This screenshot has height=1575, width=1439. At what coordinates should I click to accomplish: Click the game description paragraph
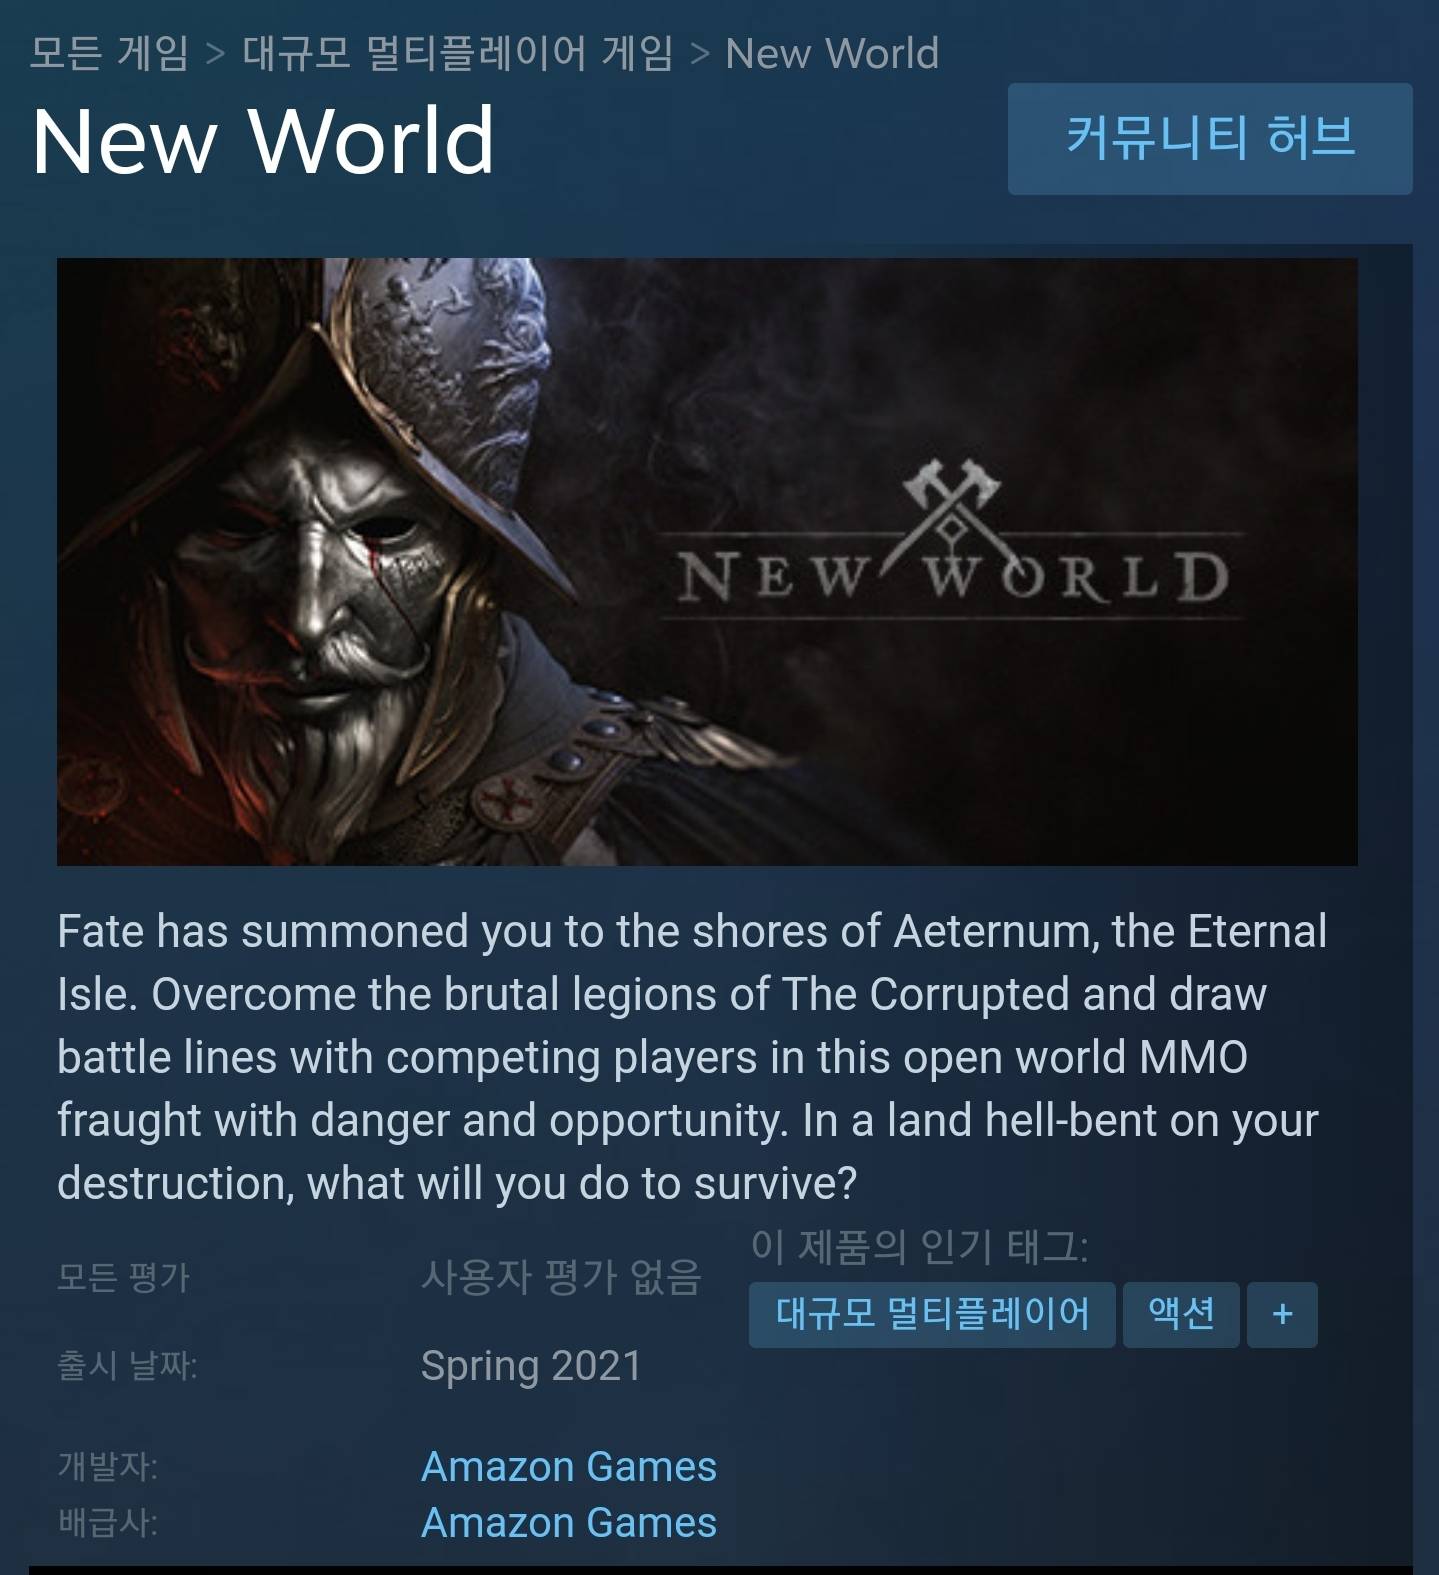coord(692,1057)
